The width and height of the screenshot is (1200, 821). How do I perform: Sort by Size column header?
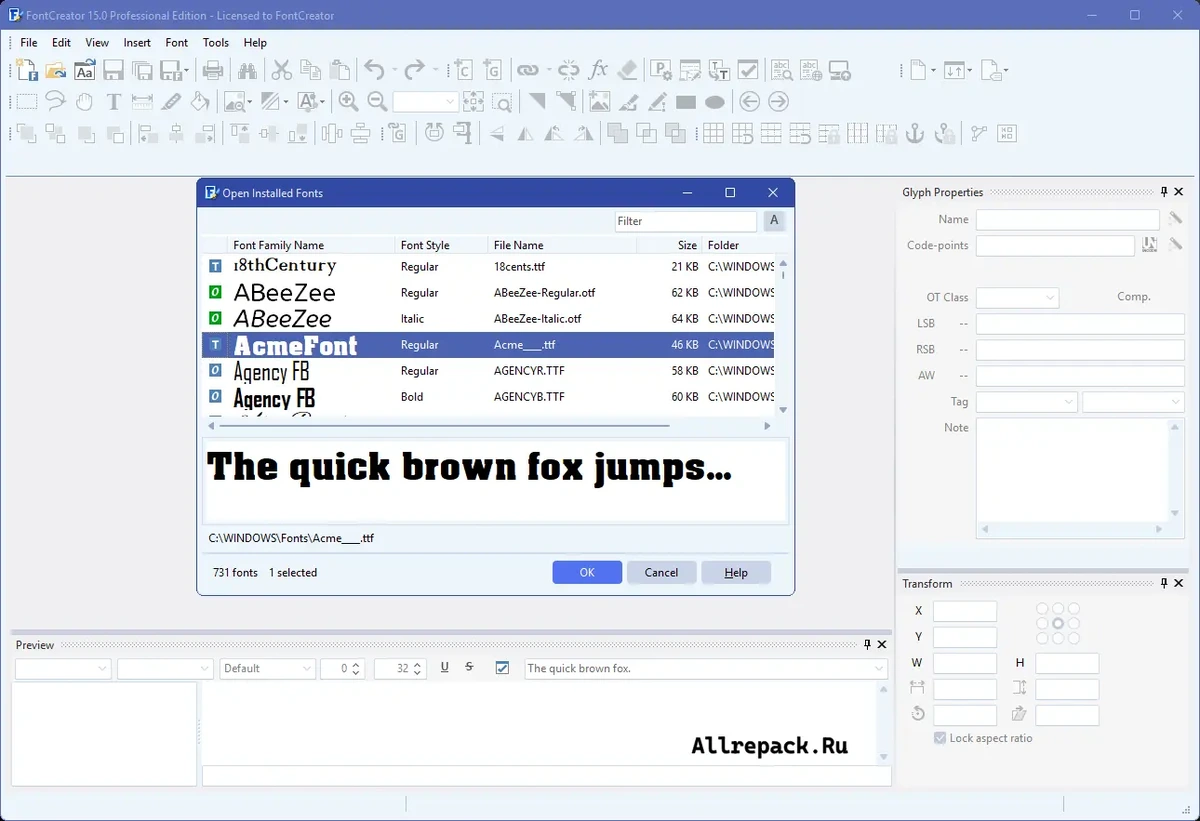[x=669, y=245]
